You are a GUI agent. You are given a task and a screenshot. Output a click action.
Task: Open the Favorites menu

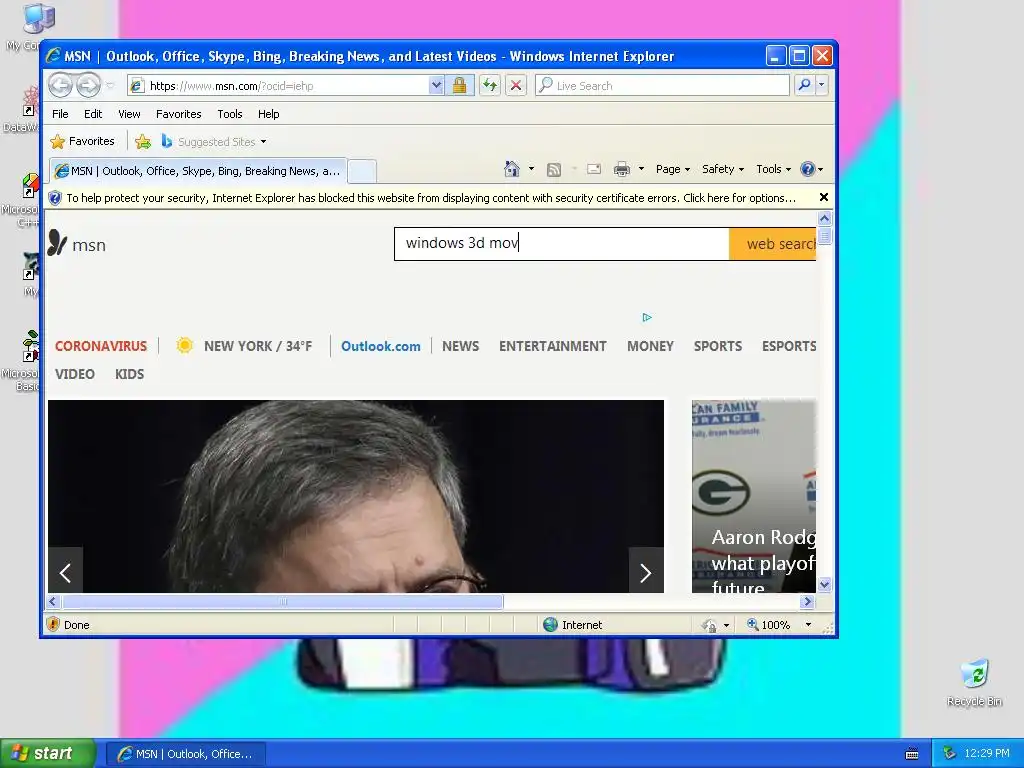[178, 114]
